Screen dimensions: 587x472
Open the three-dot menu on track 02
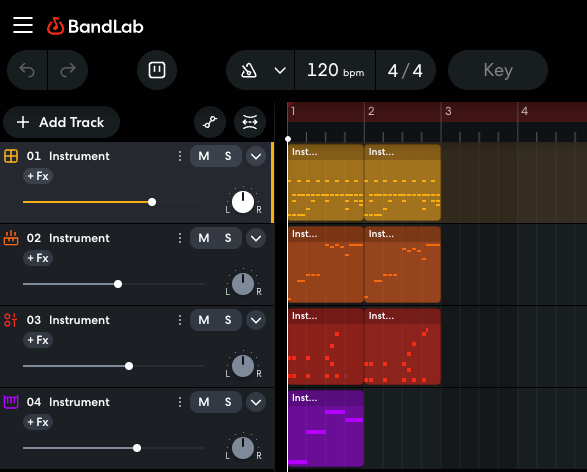pyautogui.click(x=180, y=238)
